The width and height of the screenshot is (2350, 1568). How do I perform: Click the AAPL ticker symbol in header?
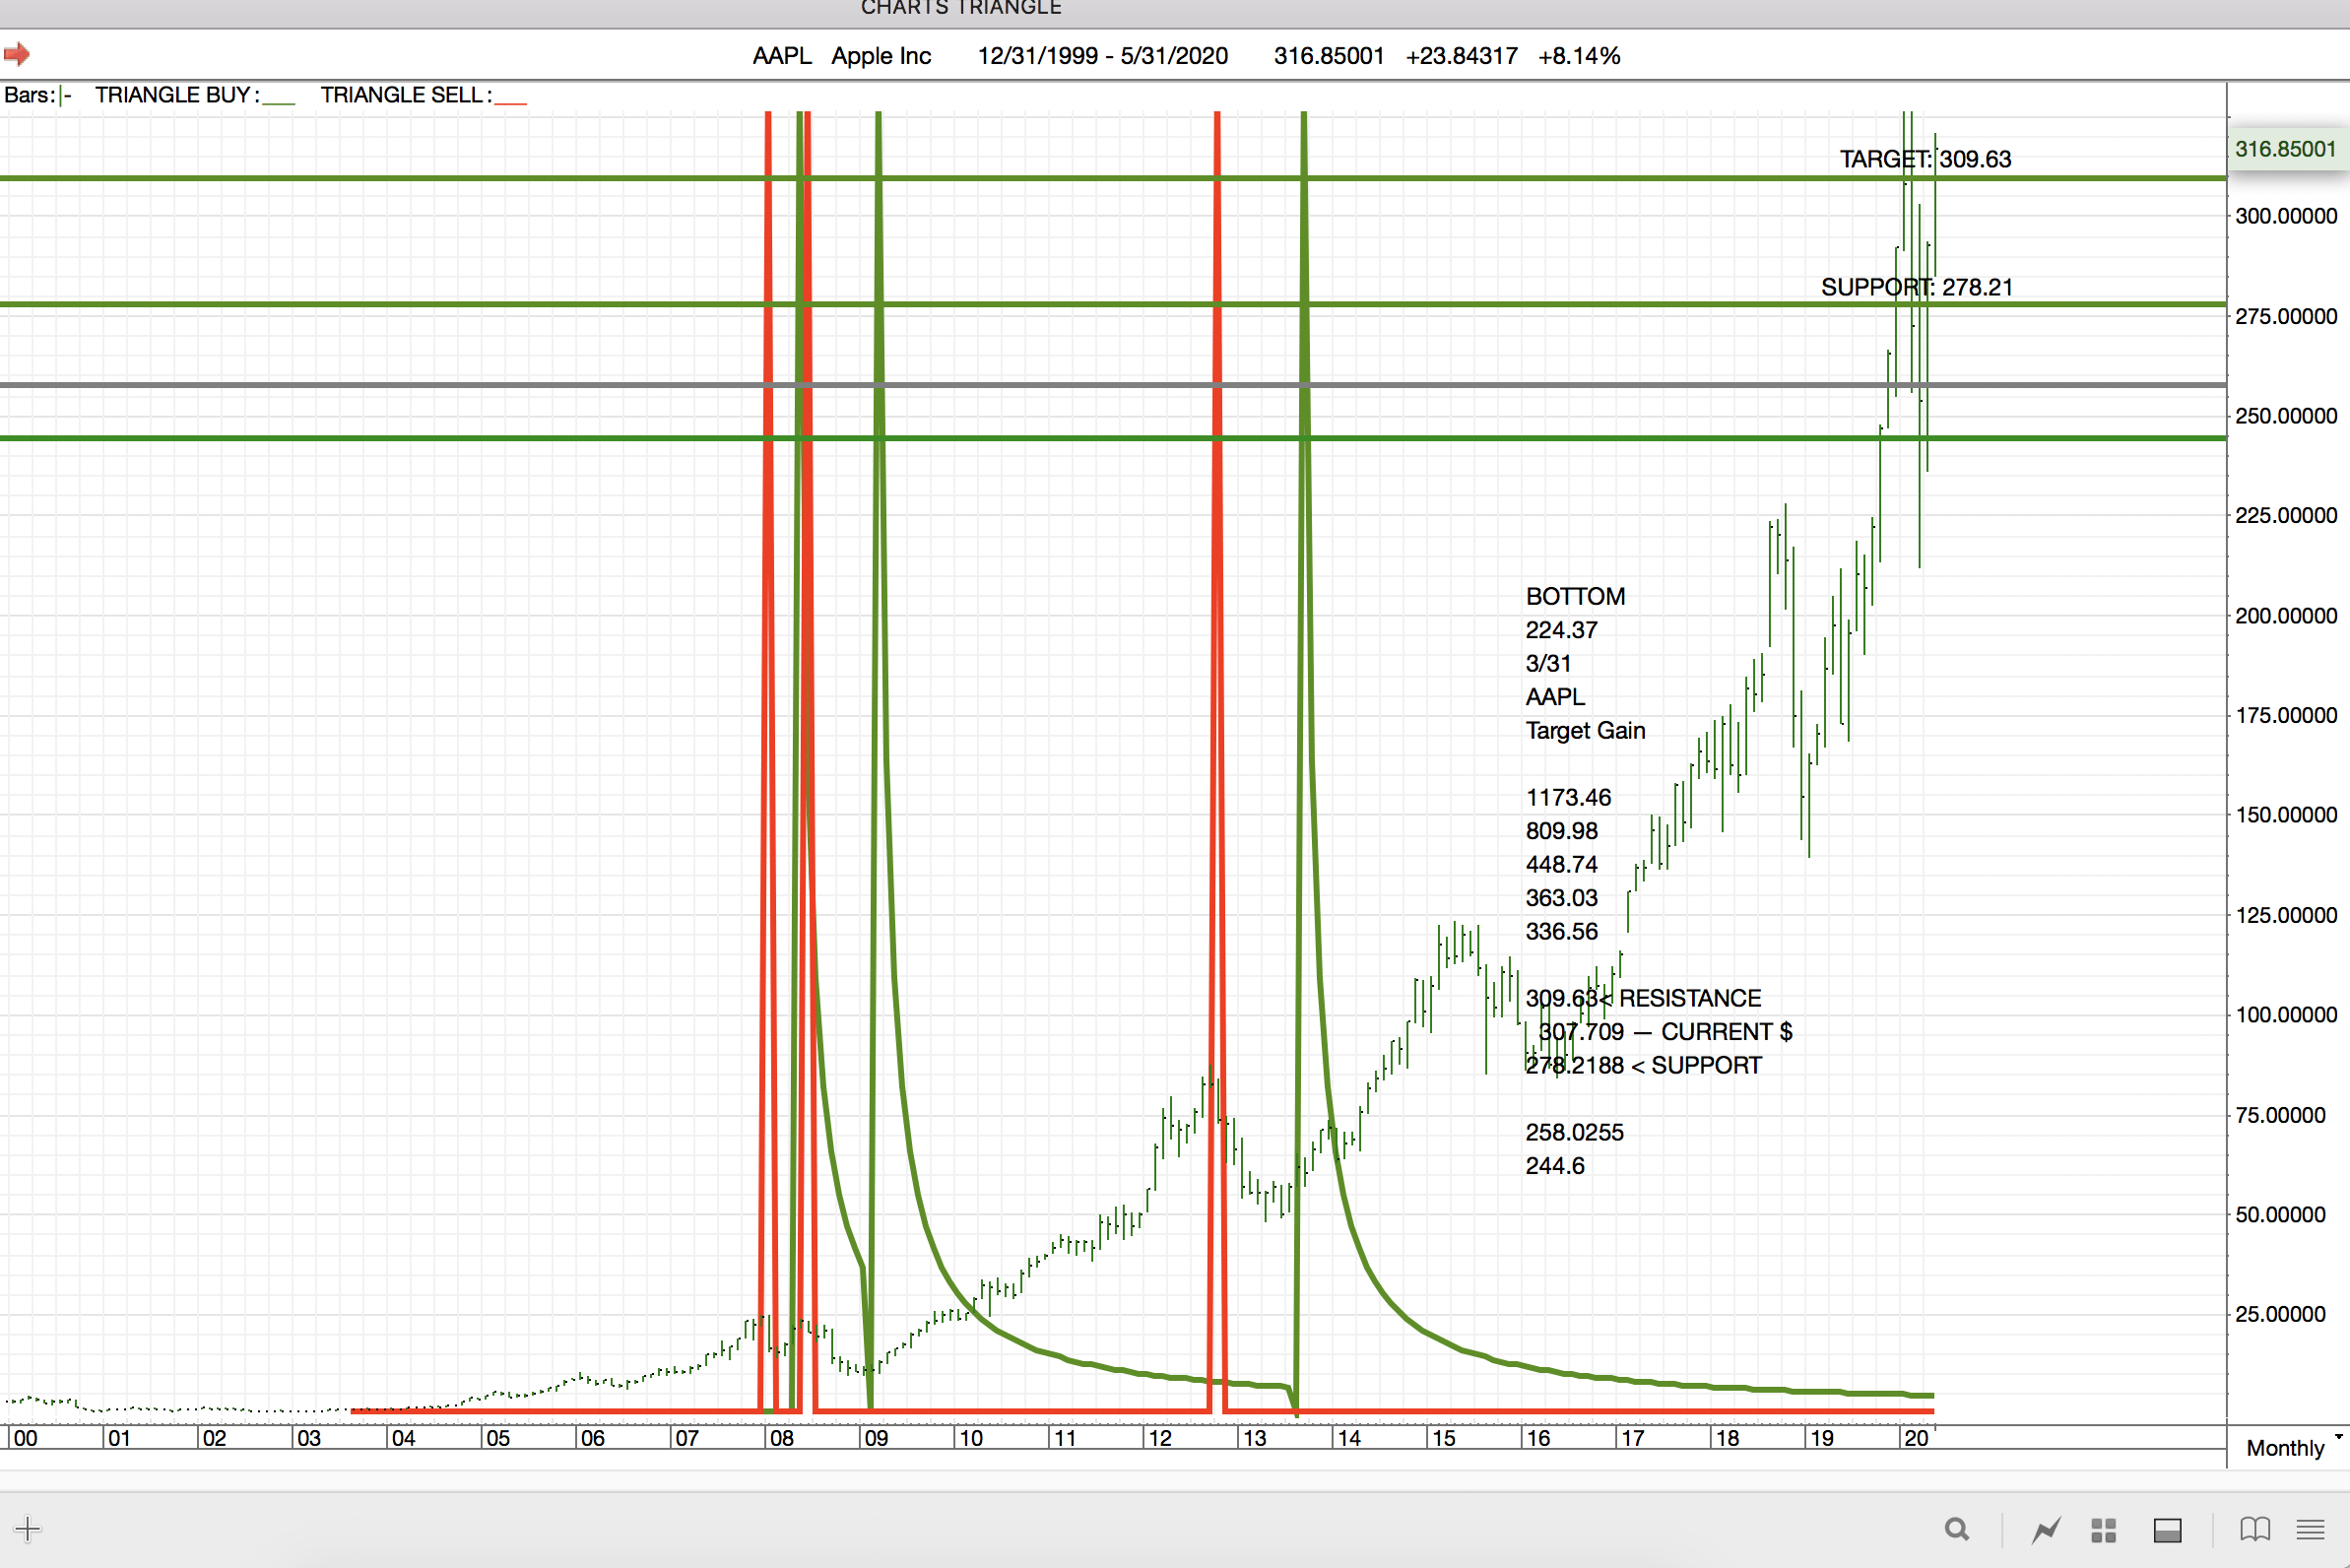tap(781, 56)
